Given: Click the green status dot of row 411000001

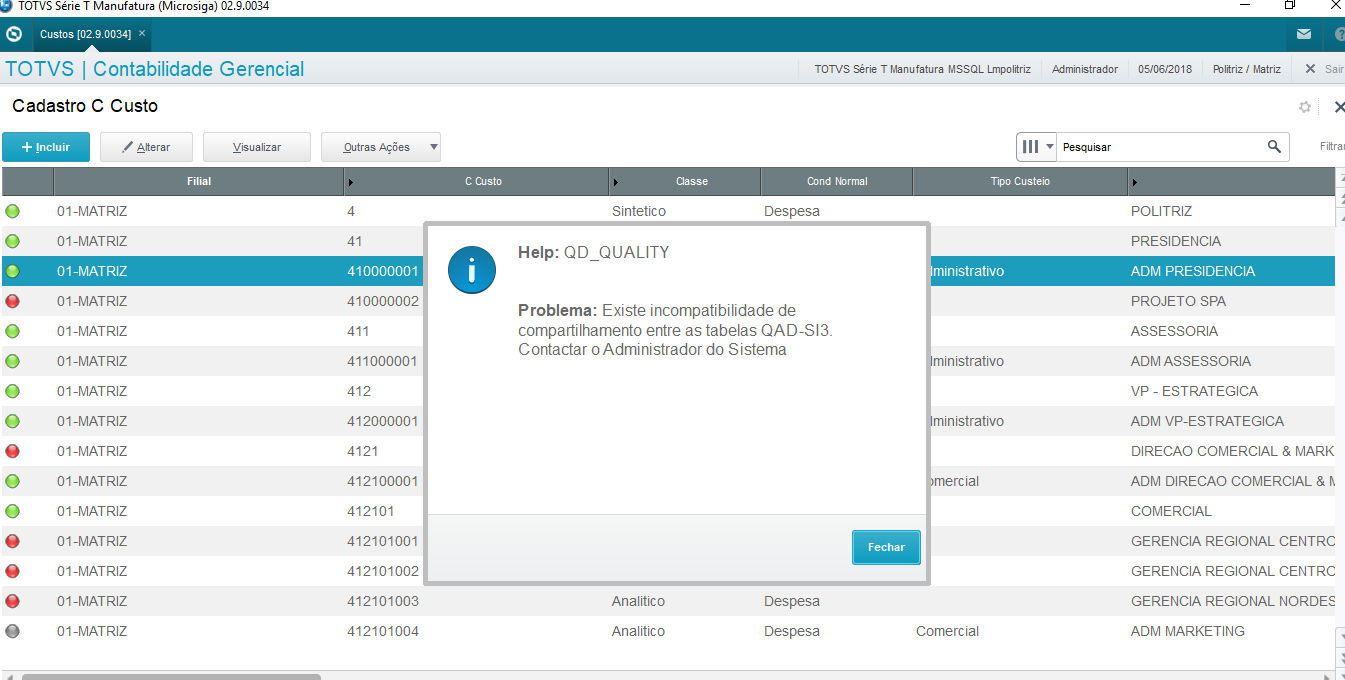Looking at the screenshot, I should 12,361.
